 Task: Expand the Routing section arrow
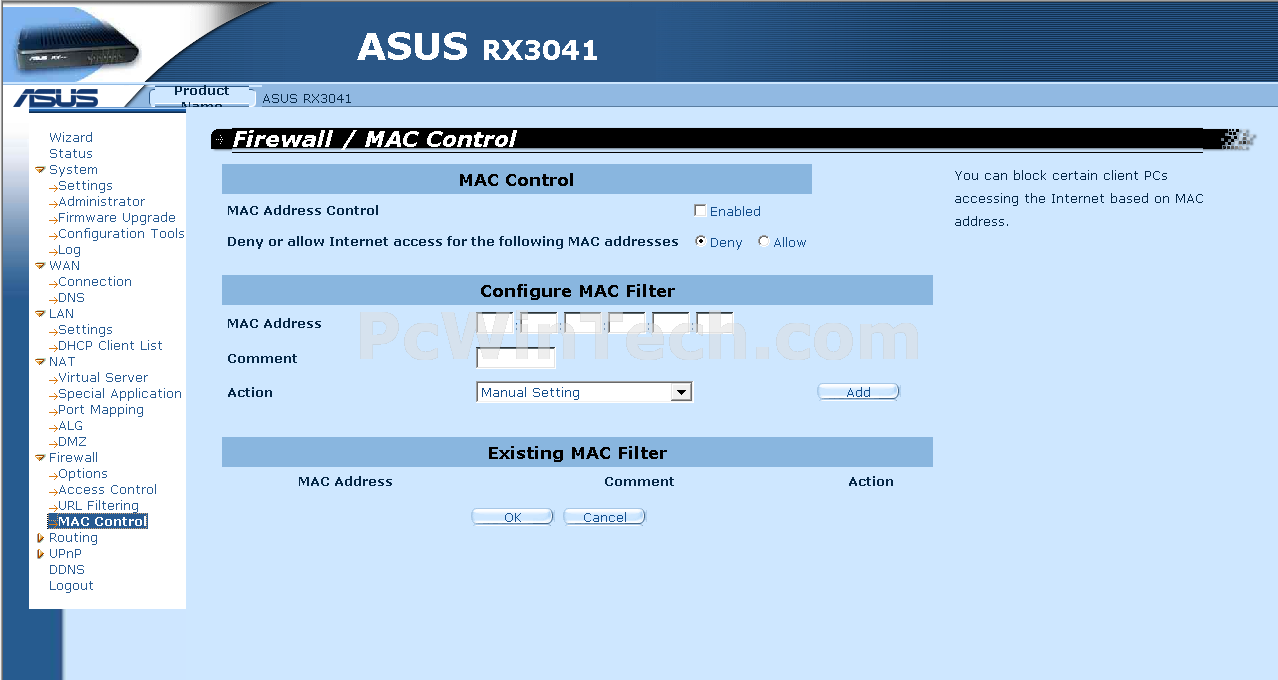pyautogui.click(x=40, y=538)
